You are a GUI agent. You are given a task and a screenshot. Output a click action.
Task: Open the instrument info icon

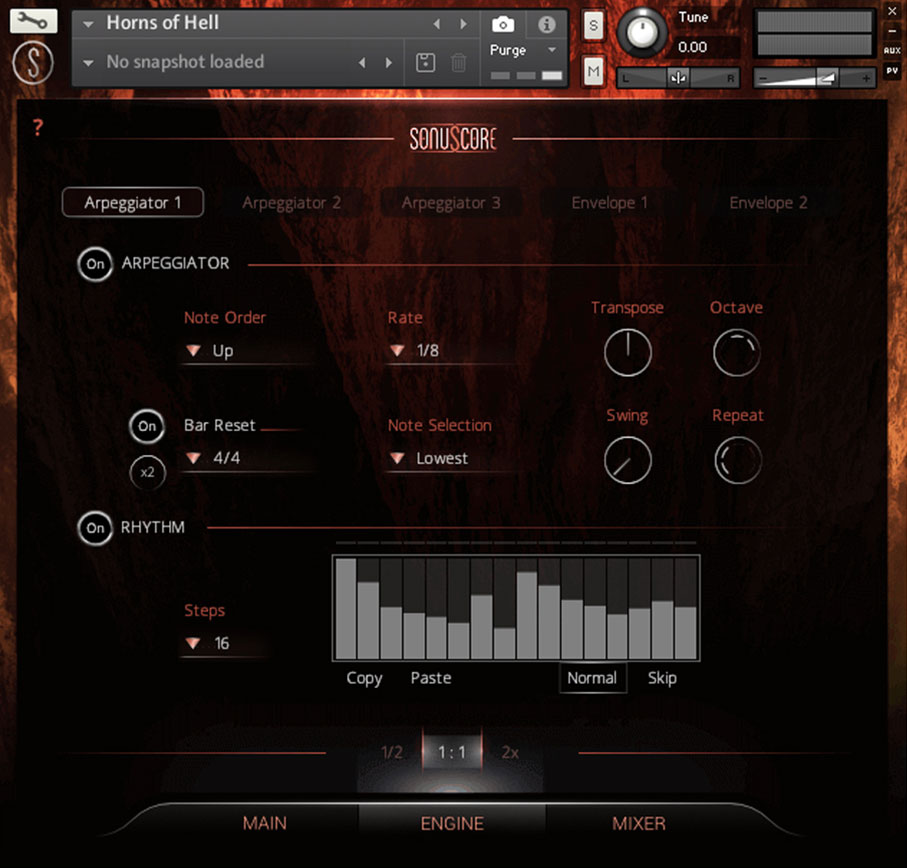(x=546, y=24)
